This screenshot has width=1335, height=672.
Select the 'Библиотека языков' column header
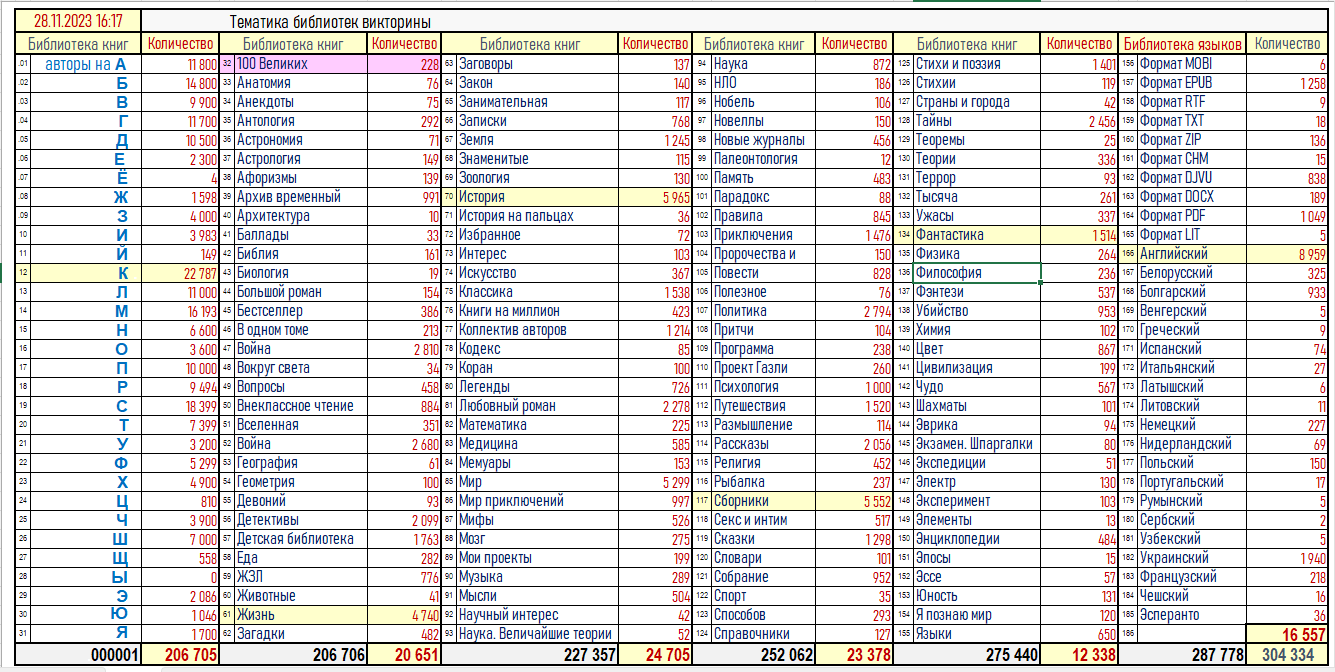coord(1183,44)
